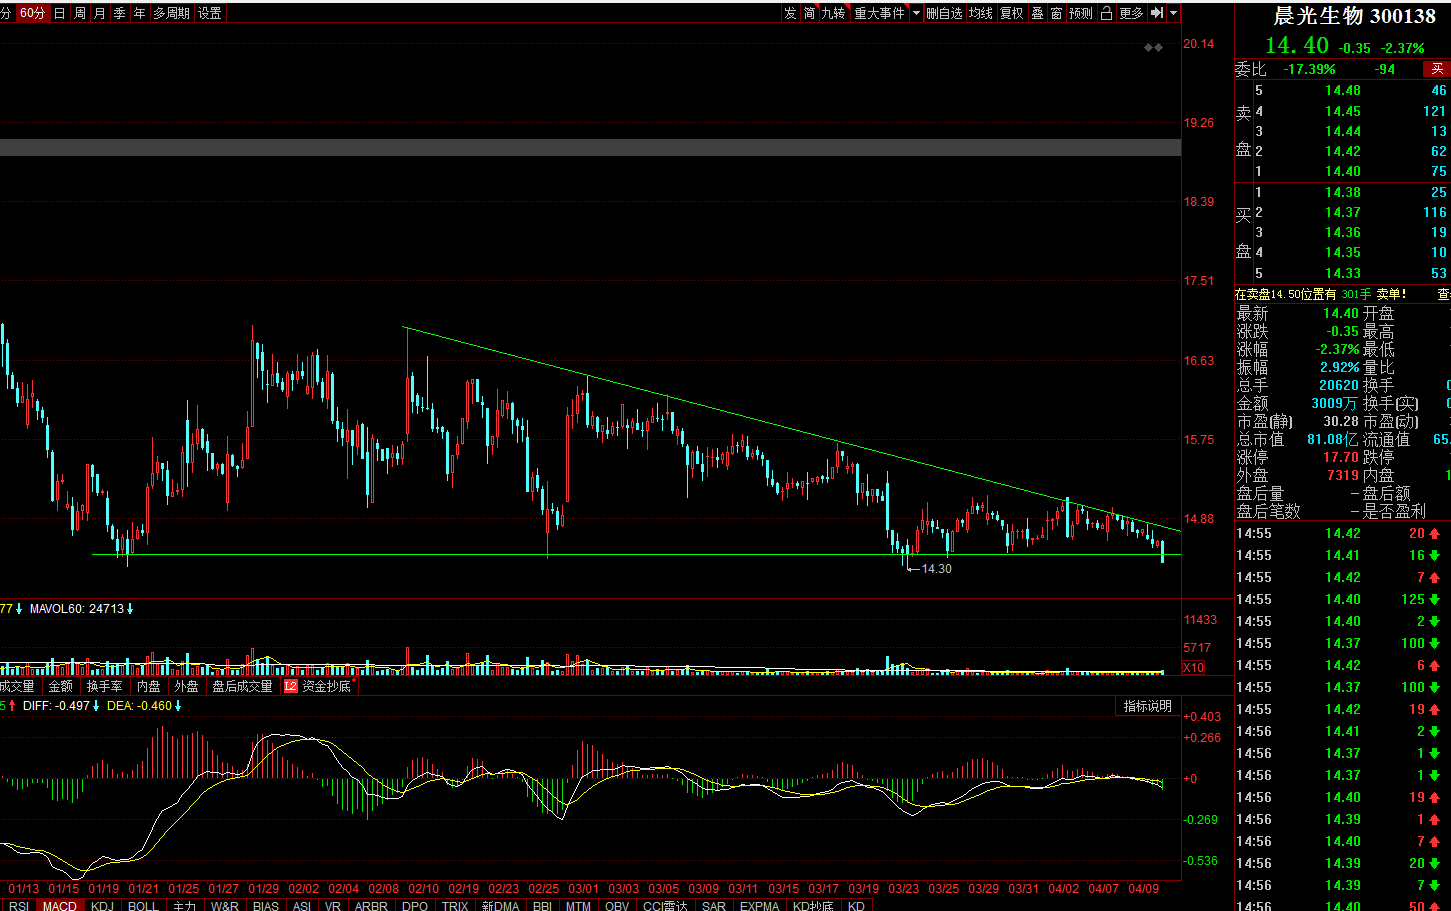Select the 外盘 sub-tab
Viewport: 1451px width, 911px height.
coord(187,686)
